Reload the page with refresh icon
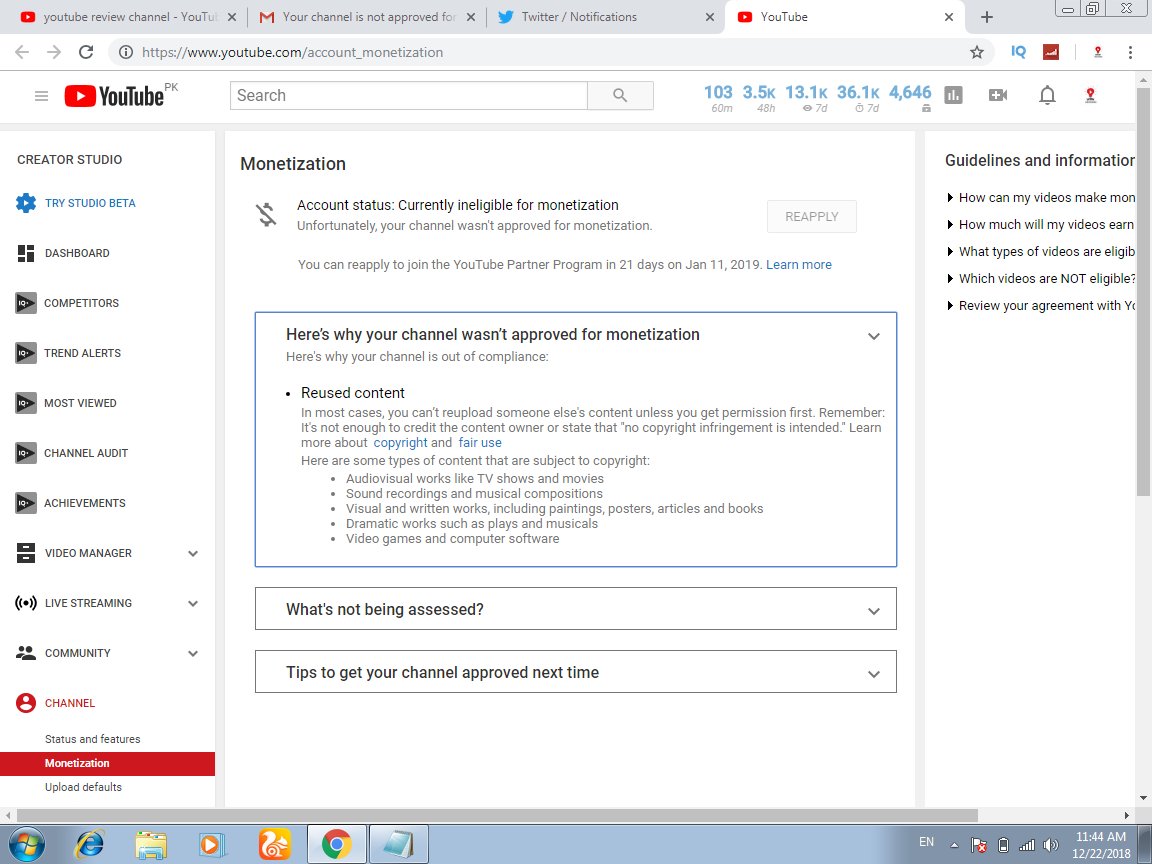The width and height of the screenshot is (1152, 864). pos(86,52)
